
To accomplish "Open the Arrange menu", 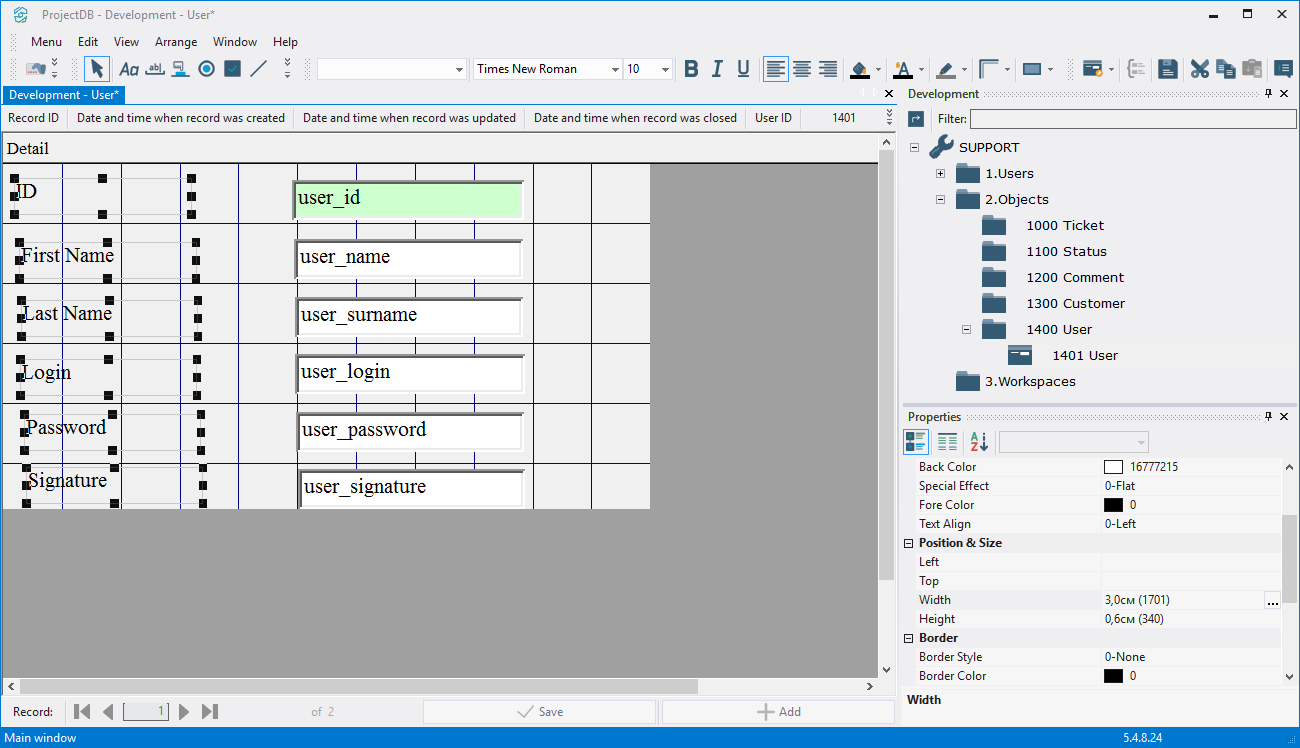I will click(175, 42).
